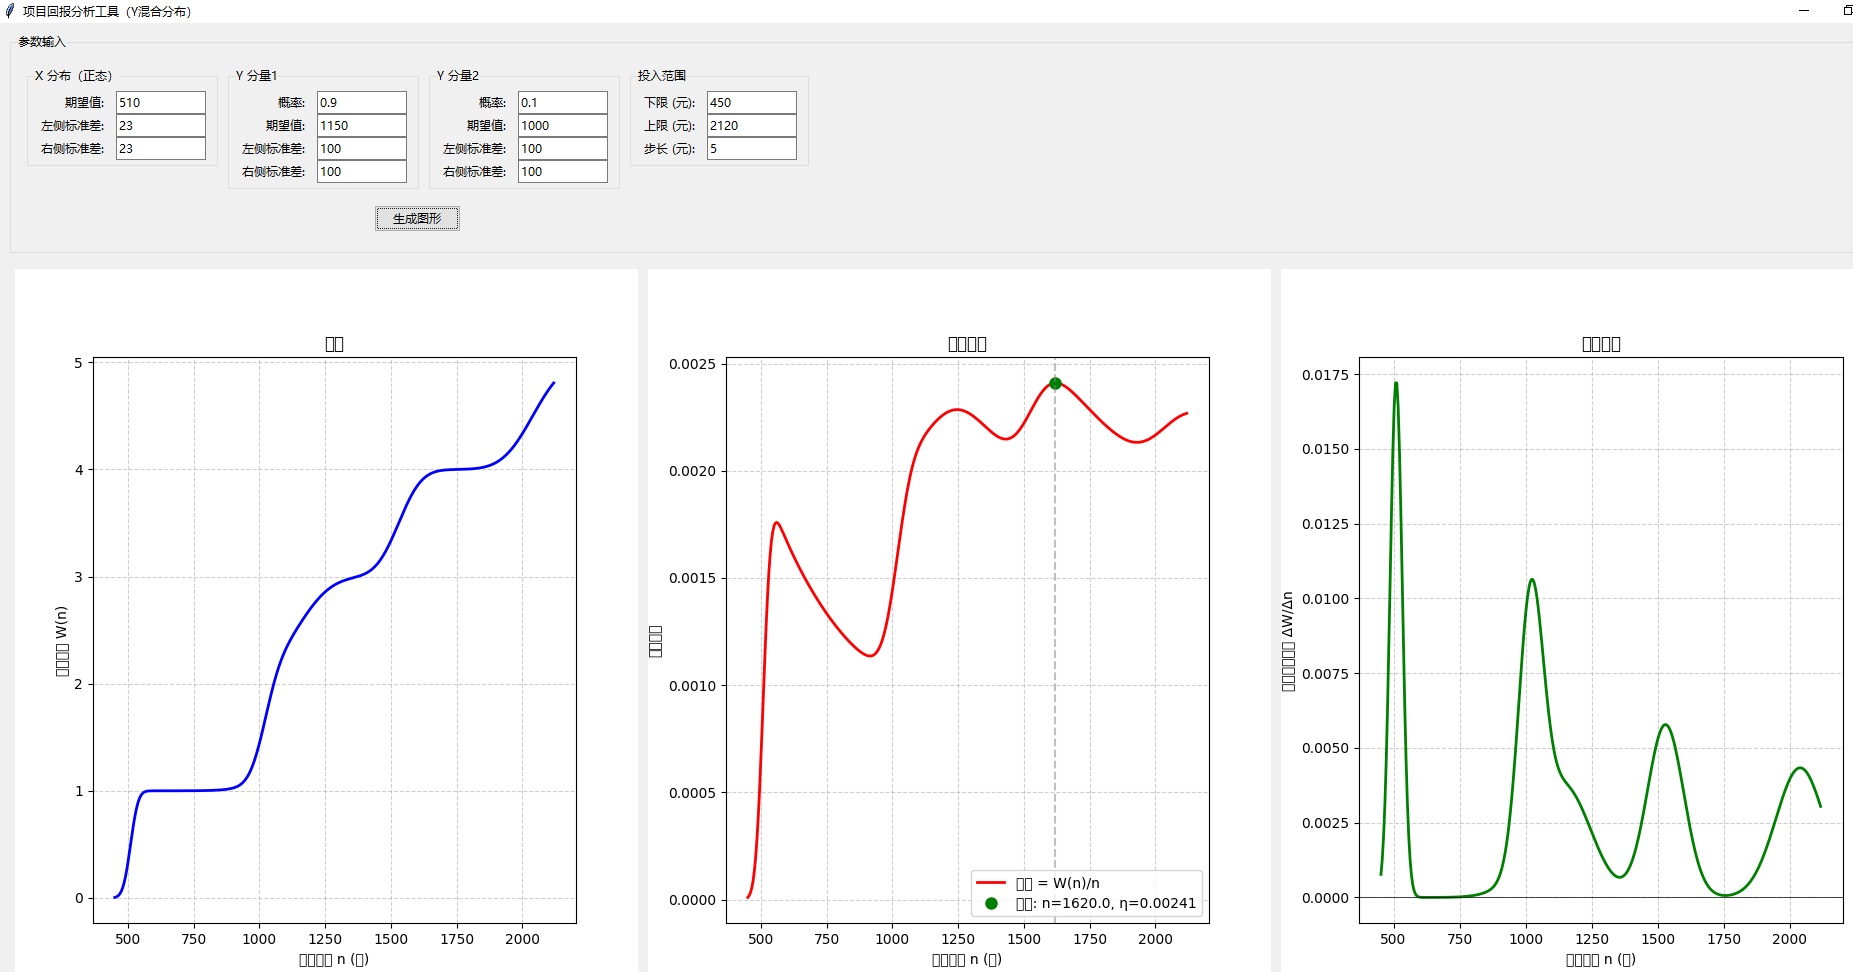Minimize the application window
Viewport: 1853px width, 972px height.
click(1804, 11)
